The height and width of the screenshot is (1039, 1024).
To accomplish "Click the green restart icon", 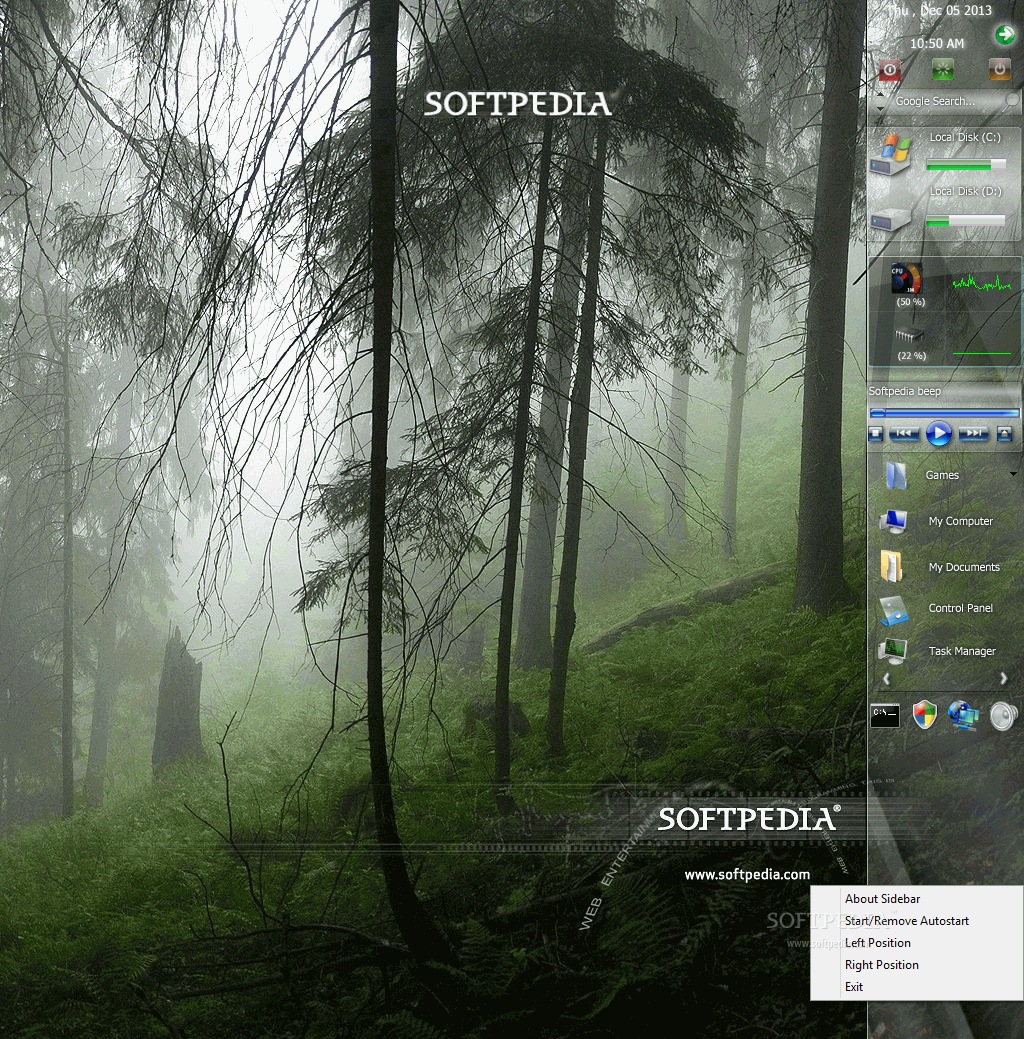I will click(943, 70).
